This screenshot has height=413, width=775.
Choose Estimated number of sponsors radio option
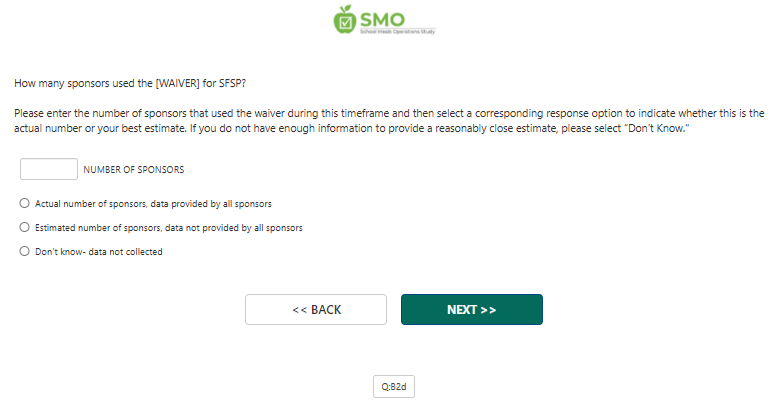point(25,227)
